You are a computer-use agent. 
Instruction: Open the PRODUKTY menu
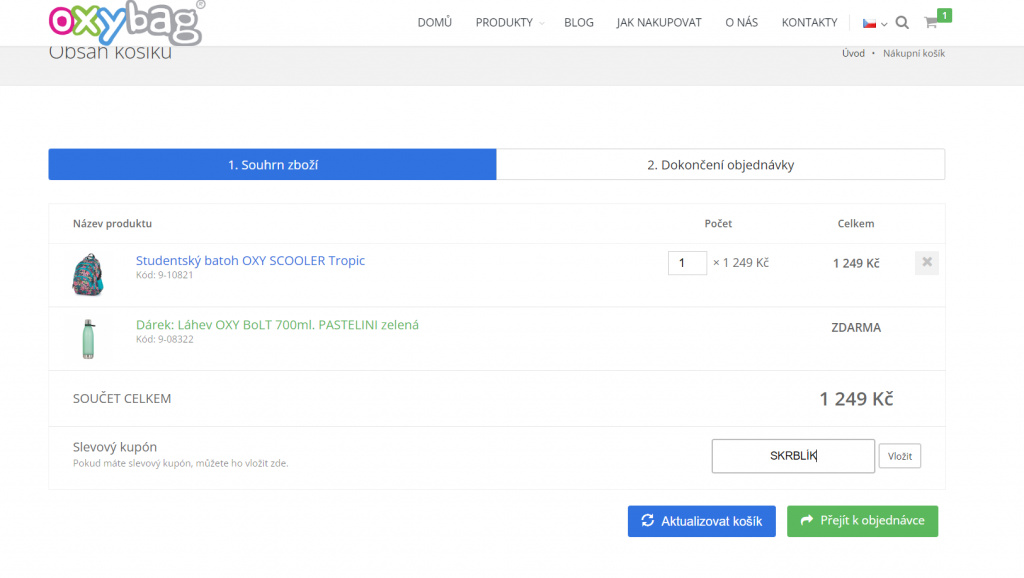[504, 23]
